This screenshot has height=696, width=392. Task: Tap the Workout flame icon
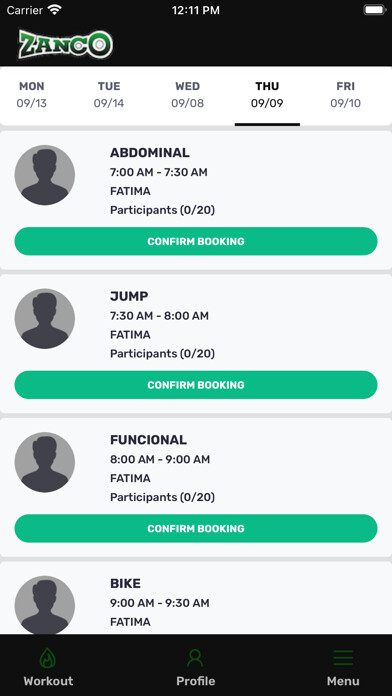pos(48,658)
